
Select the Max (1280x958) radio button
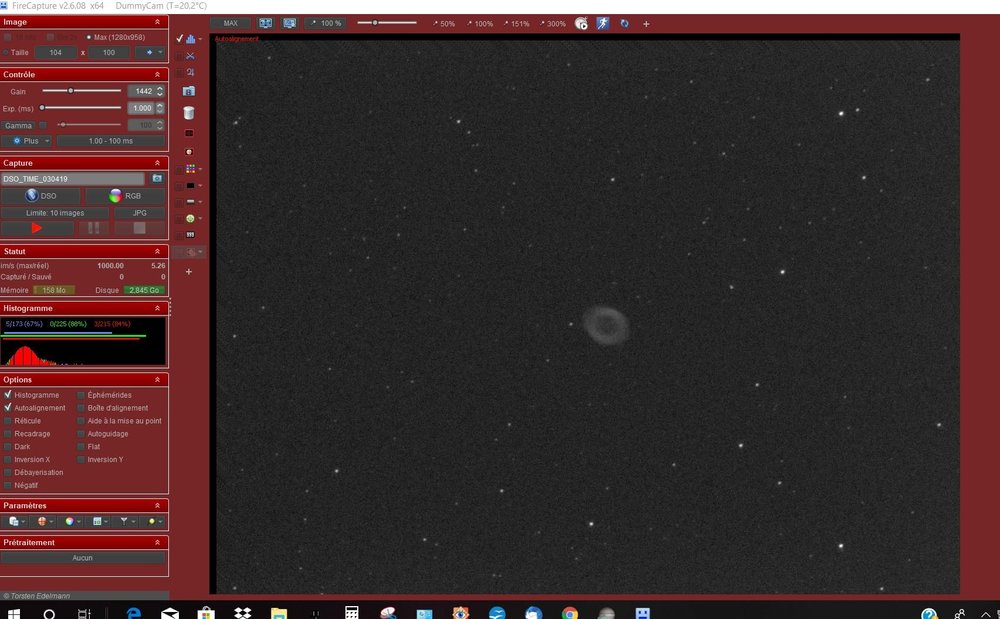click(x=89, y=37)
